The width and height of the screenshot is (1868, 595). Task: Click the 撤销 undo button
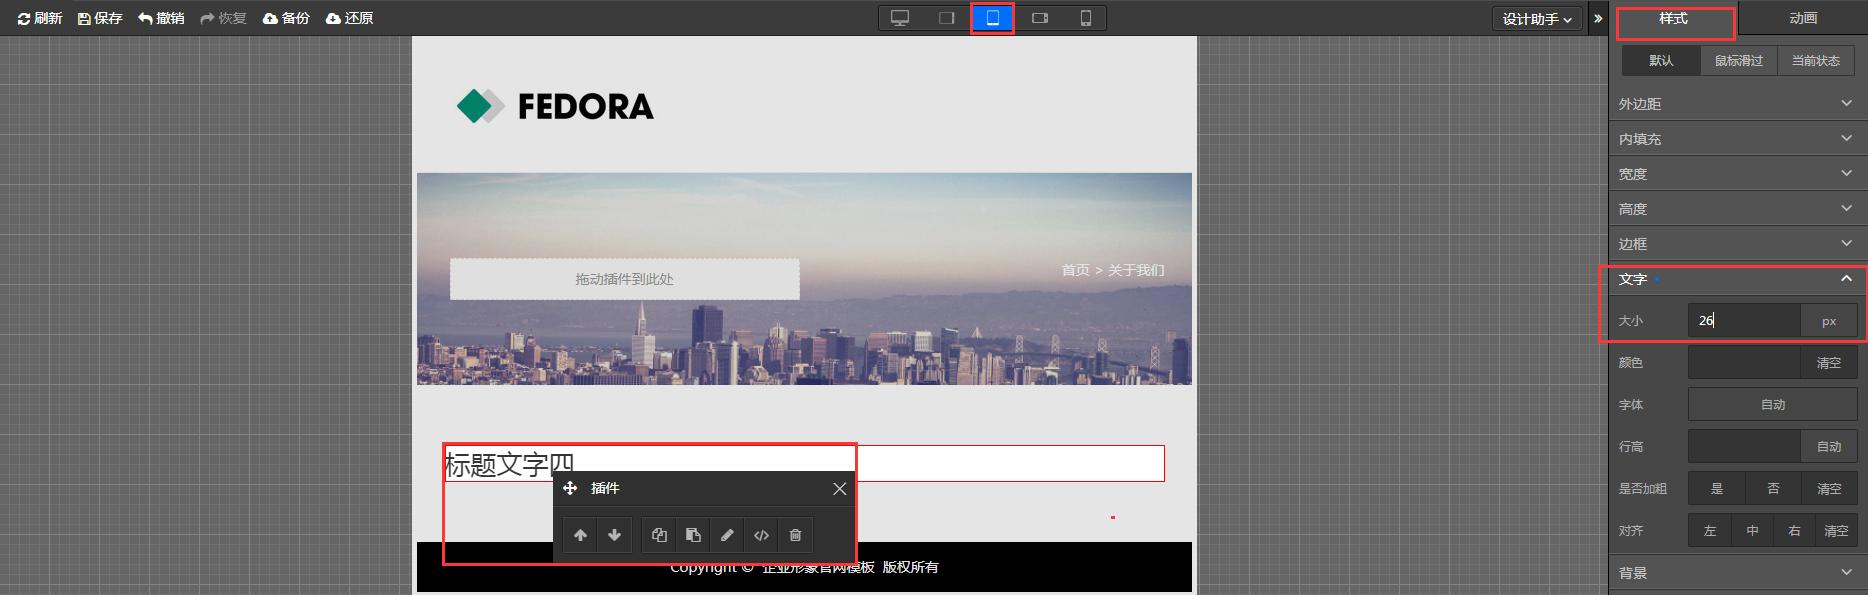tap(161, 18)
